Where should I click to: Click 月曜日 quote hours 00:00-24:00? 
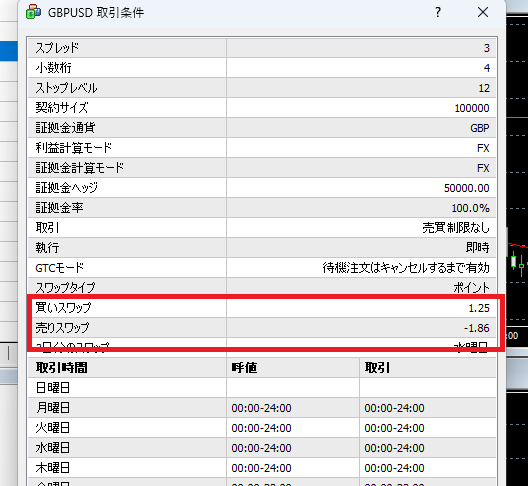261,408
